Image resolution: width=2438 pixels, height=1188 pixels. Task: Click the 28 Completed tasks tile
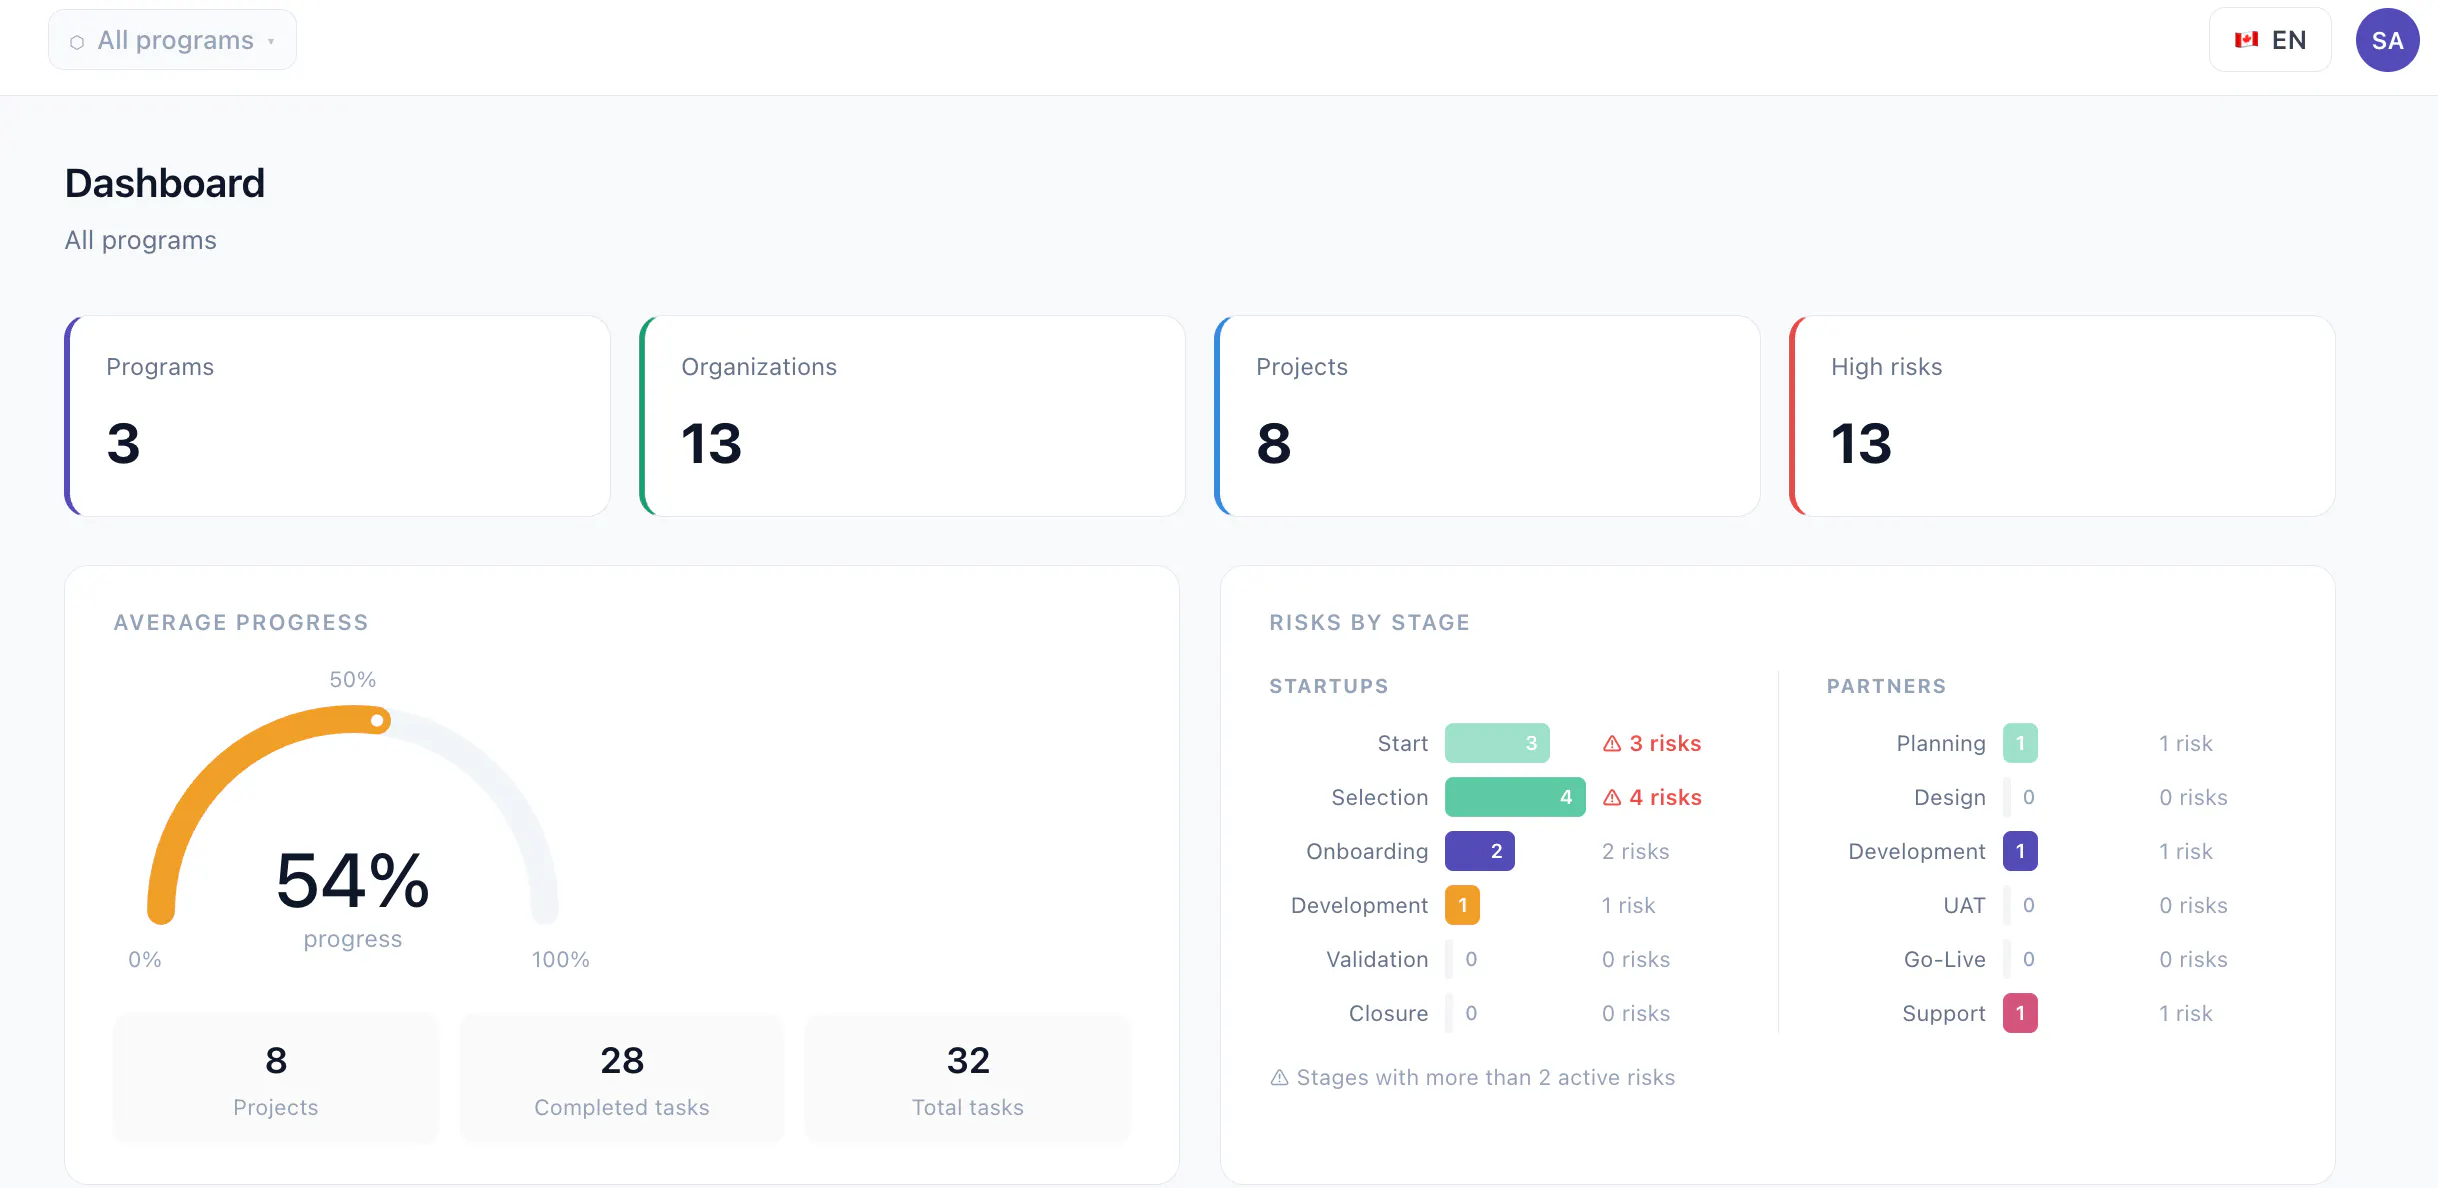pos(622,1078)
